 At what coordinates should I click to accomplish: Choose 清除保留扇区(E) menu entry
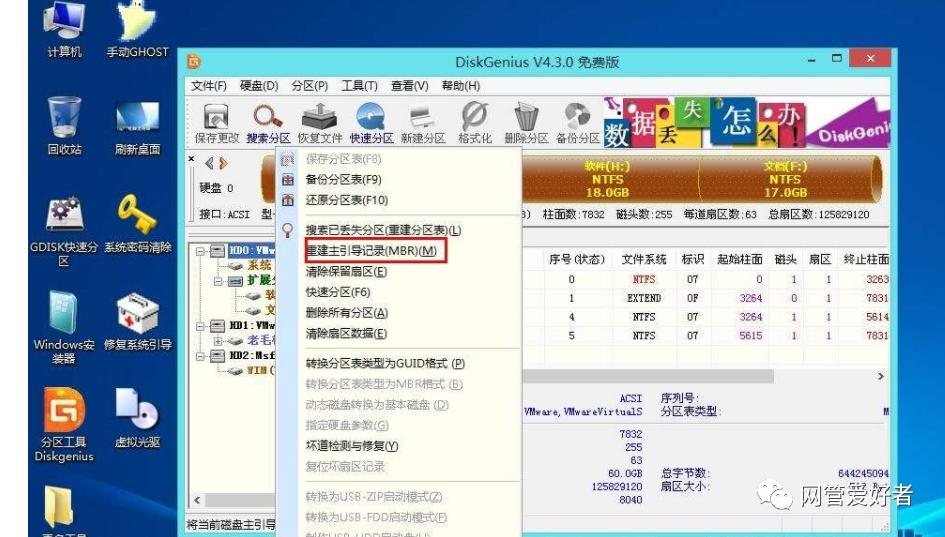(347, 272)
